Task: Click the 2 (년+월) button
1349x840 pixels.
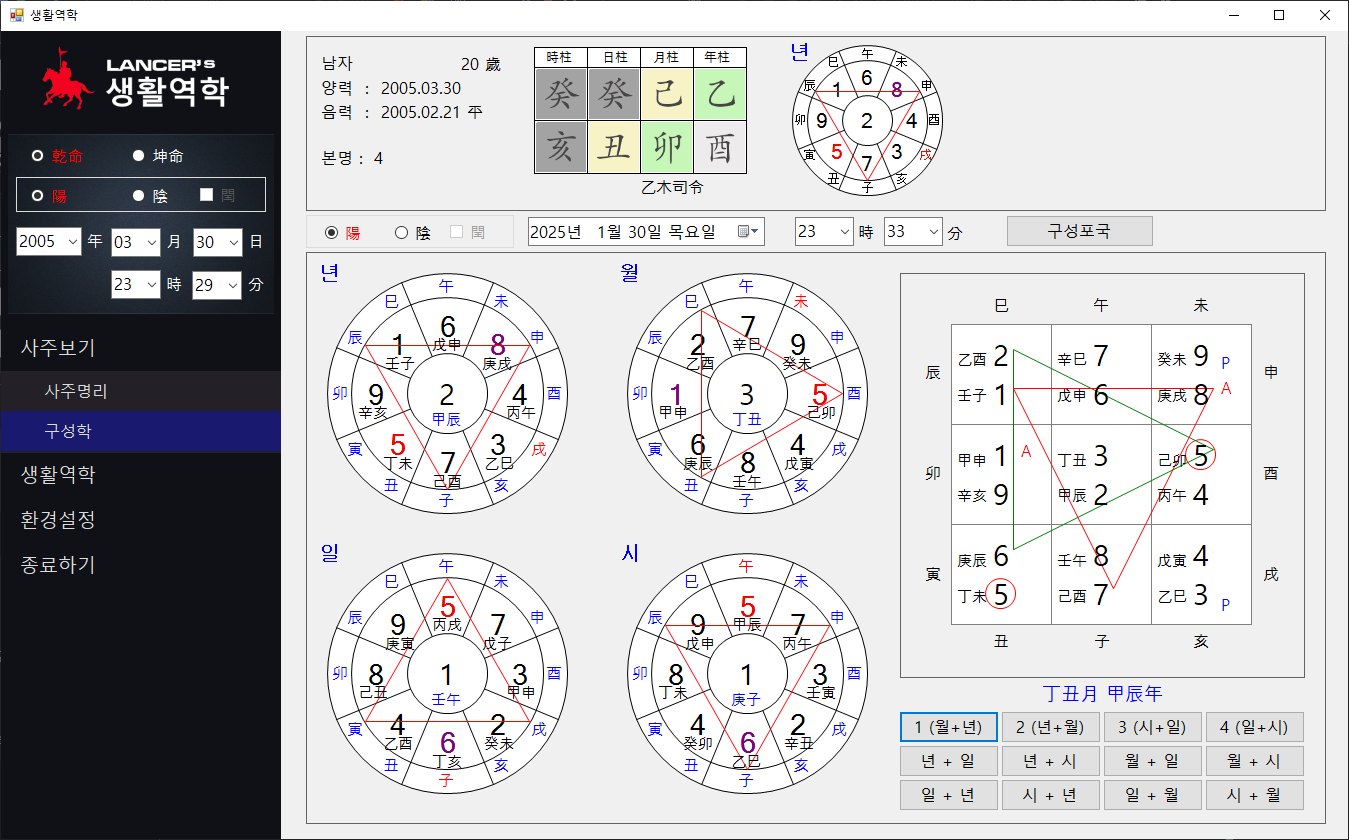Action: (1050, 727)
